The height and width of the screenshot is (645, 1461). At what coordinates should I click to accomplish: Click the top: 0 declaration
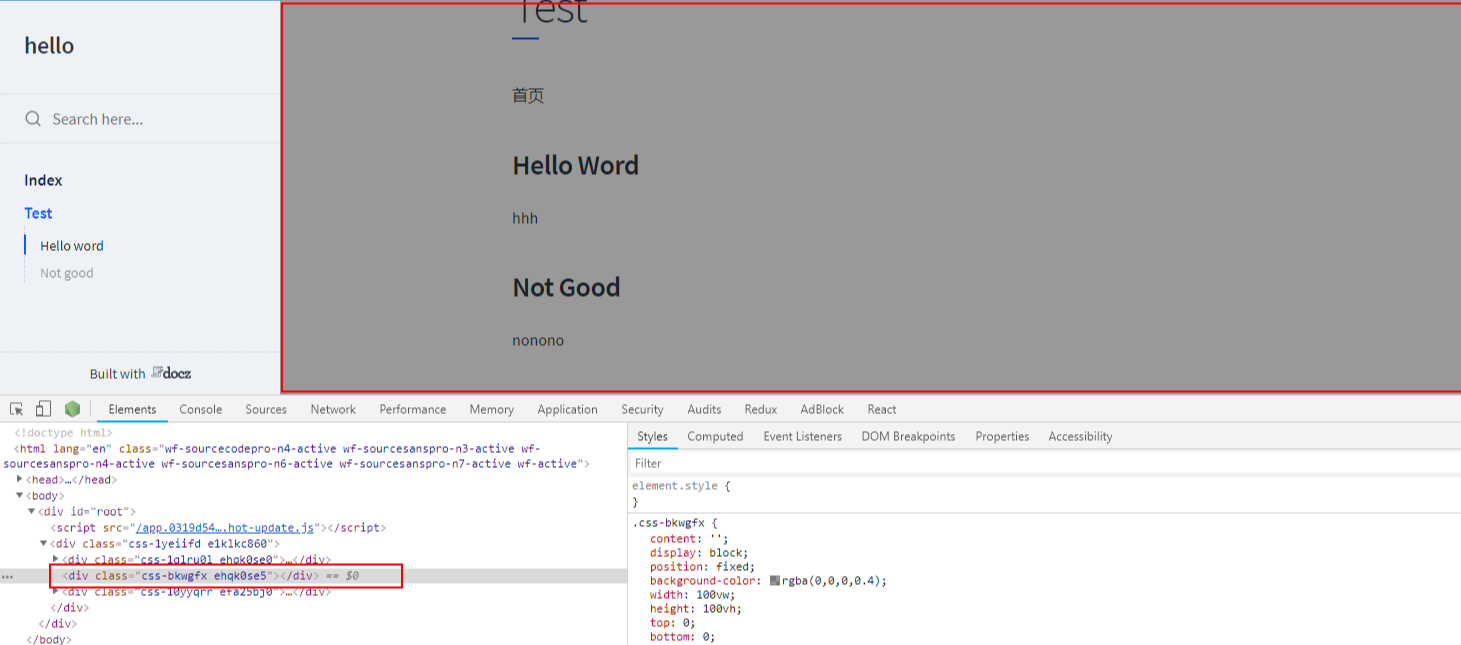pyautogui.click(x=672, y=623)
